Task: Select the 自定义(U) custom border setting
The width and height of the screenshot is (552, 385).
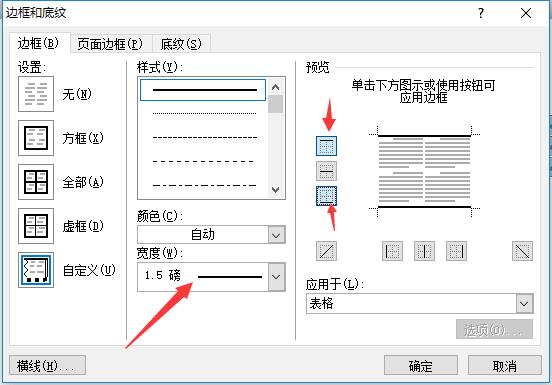Action: 36,270
